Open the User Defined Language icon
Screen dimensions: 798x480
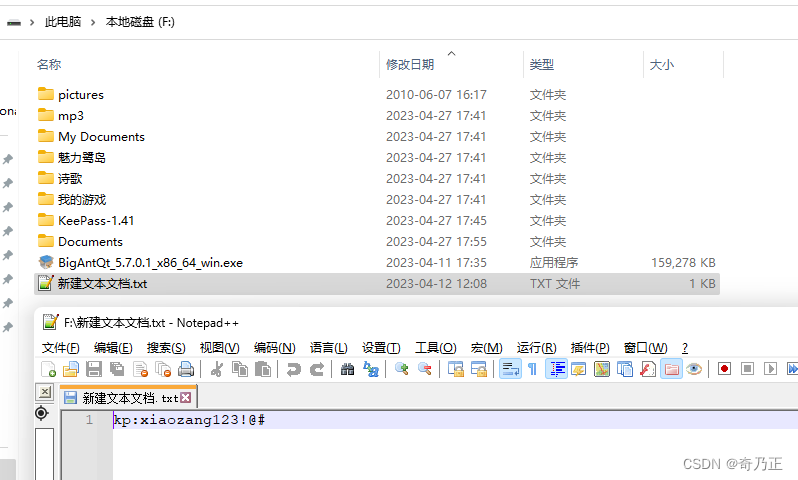(x=579, y=369)
